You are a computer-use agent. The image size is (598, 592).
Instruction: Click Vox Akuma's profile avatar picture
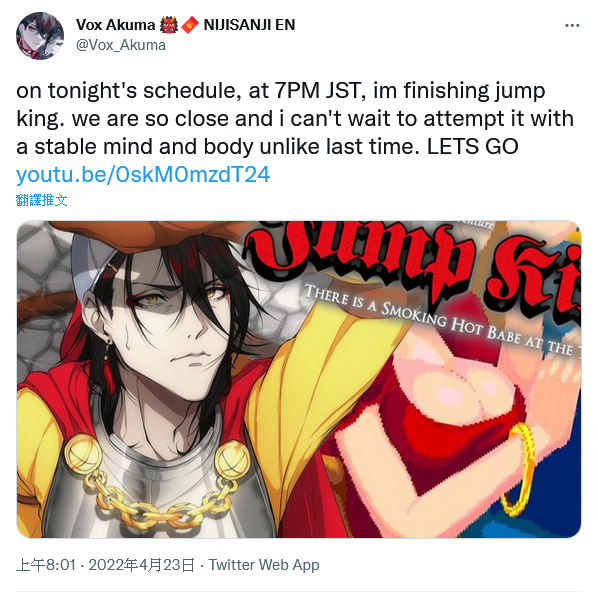point(40,36)
